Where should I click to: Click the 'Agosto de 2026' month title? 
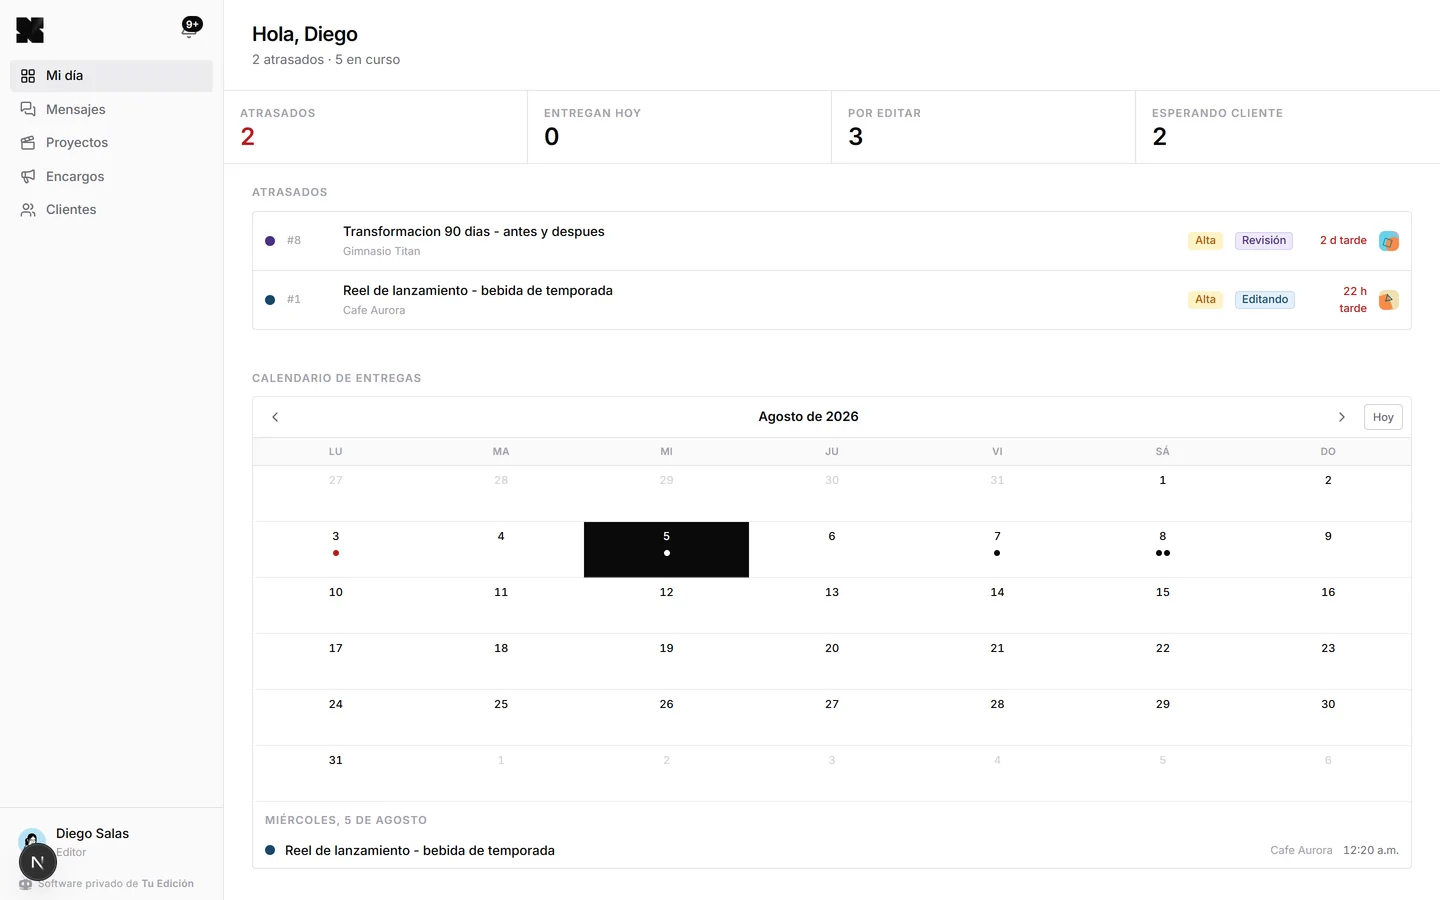tap(808, 417)
